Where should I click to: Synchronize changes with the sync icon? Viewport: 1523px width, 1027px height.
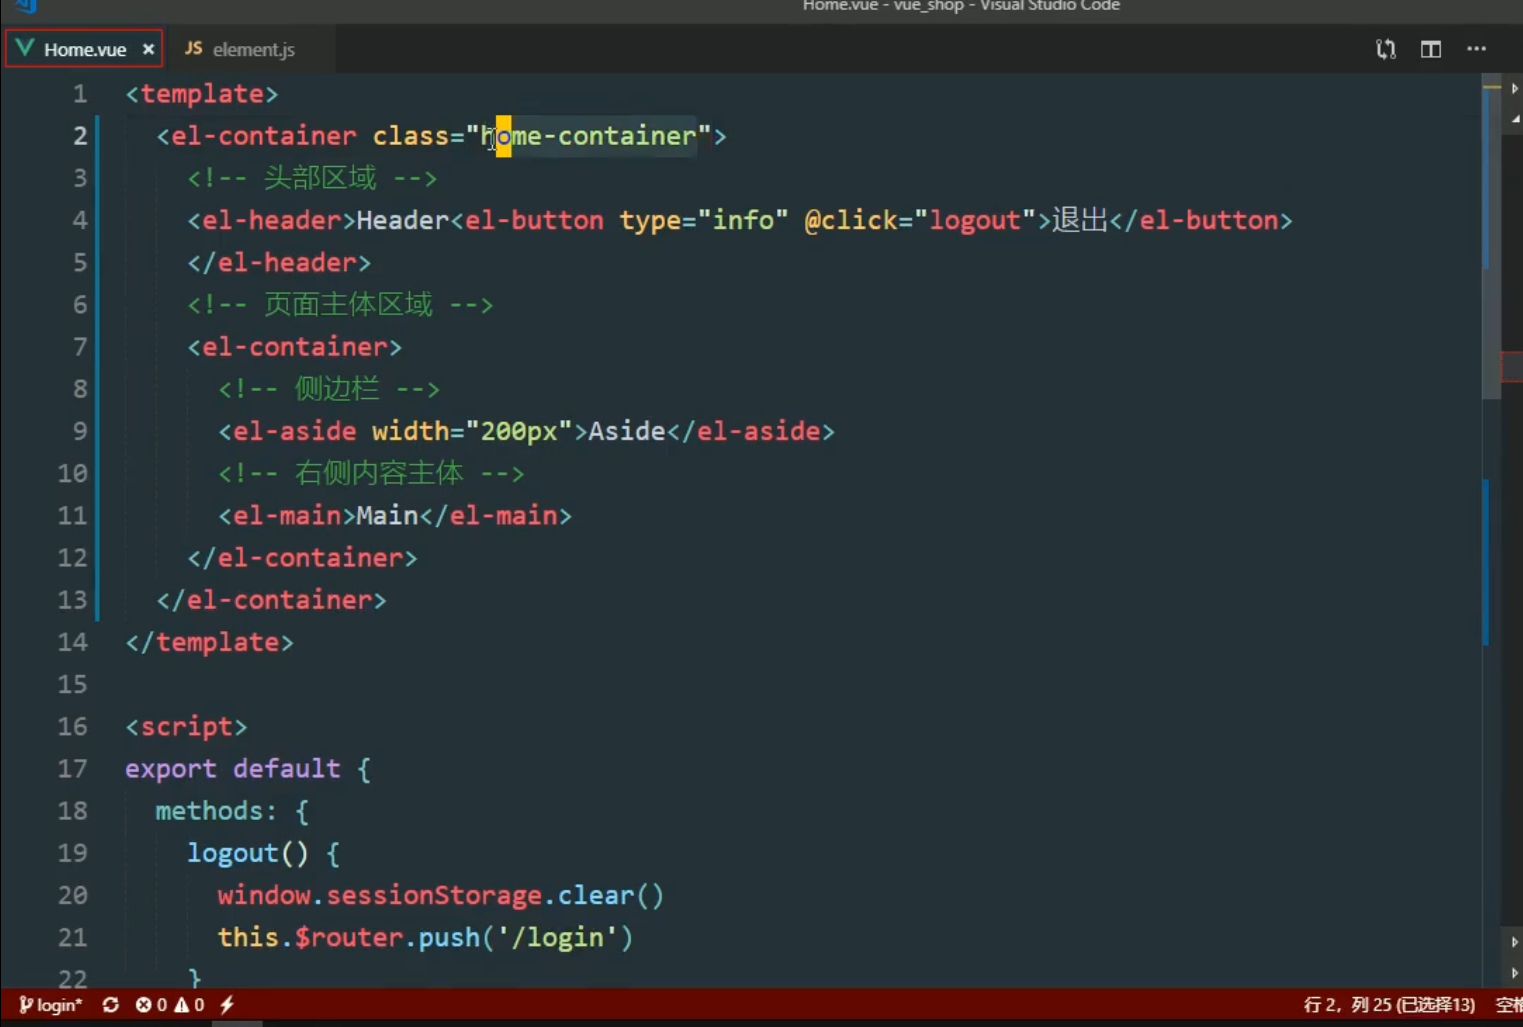(110, 1004)
